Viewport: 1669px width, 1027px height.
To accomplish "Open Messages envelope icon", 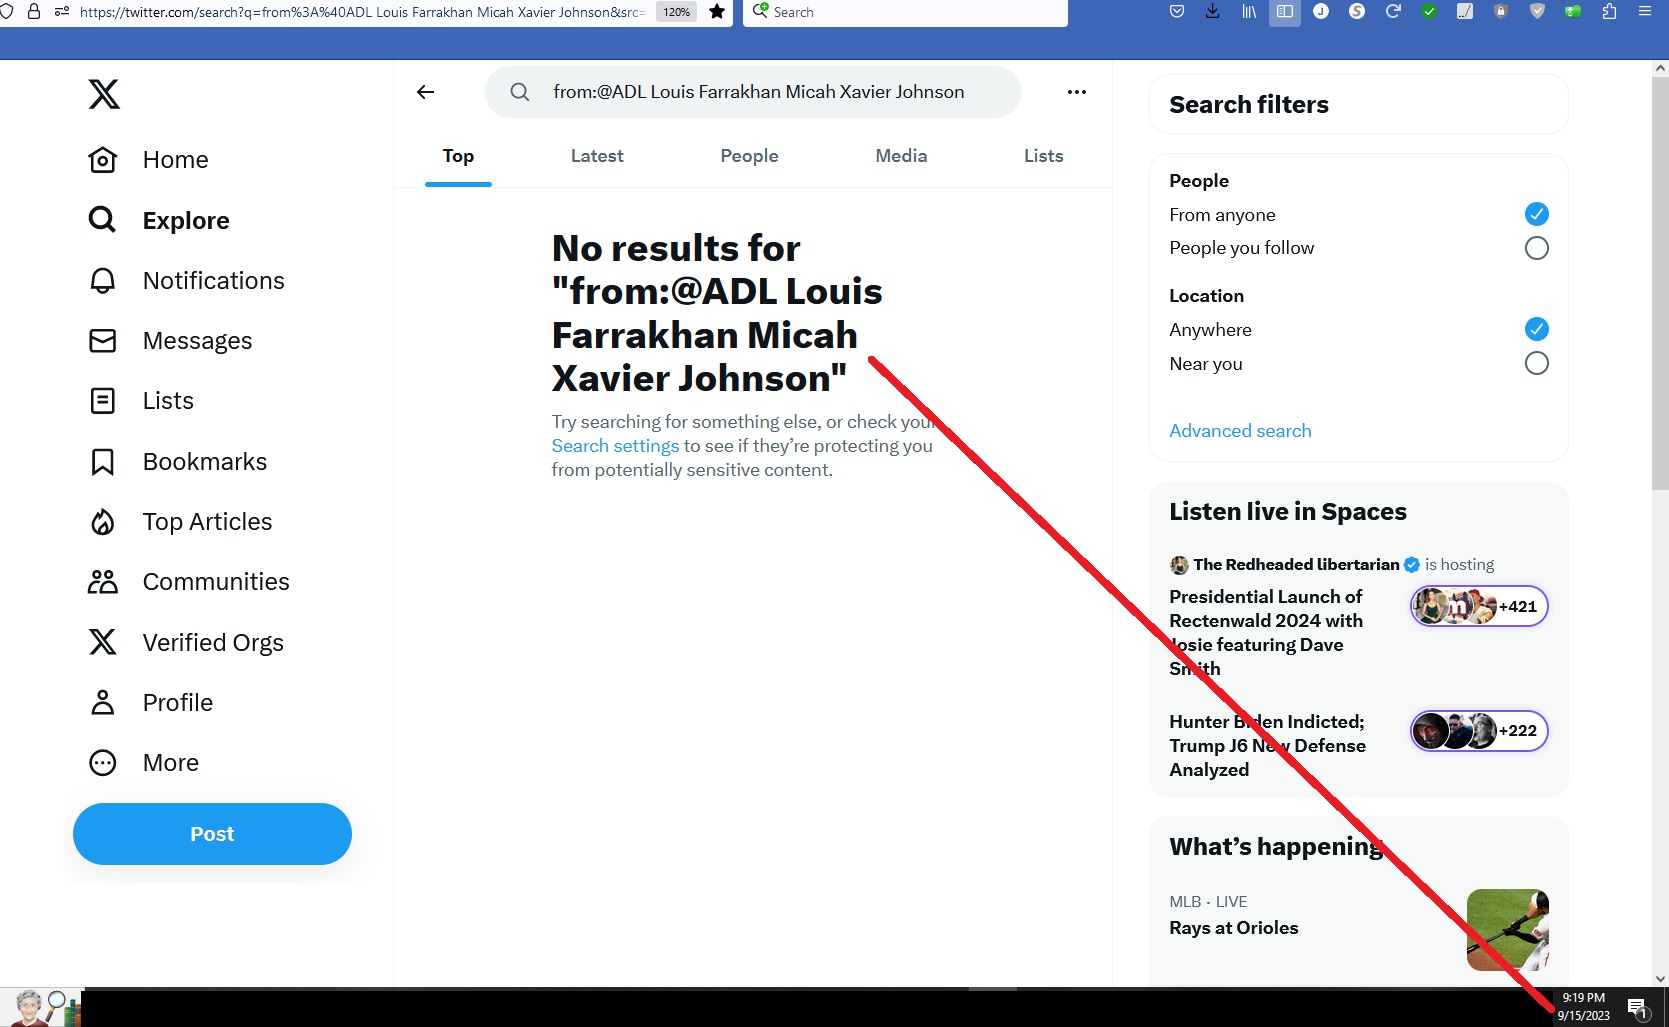I will (x=103, y=341).
